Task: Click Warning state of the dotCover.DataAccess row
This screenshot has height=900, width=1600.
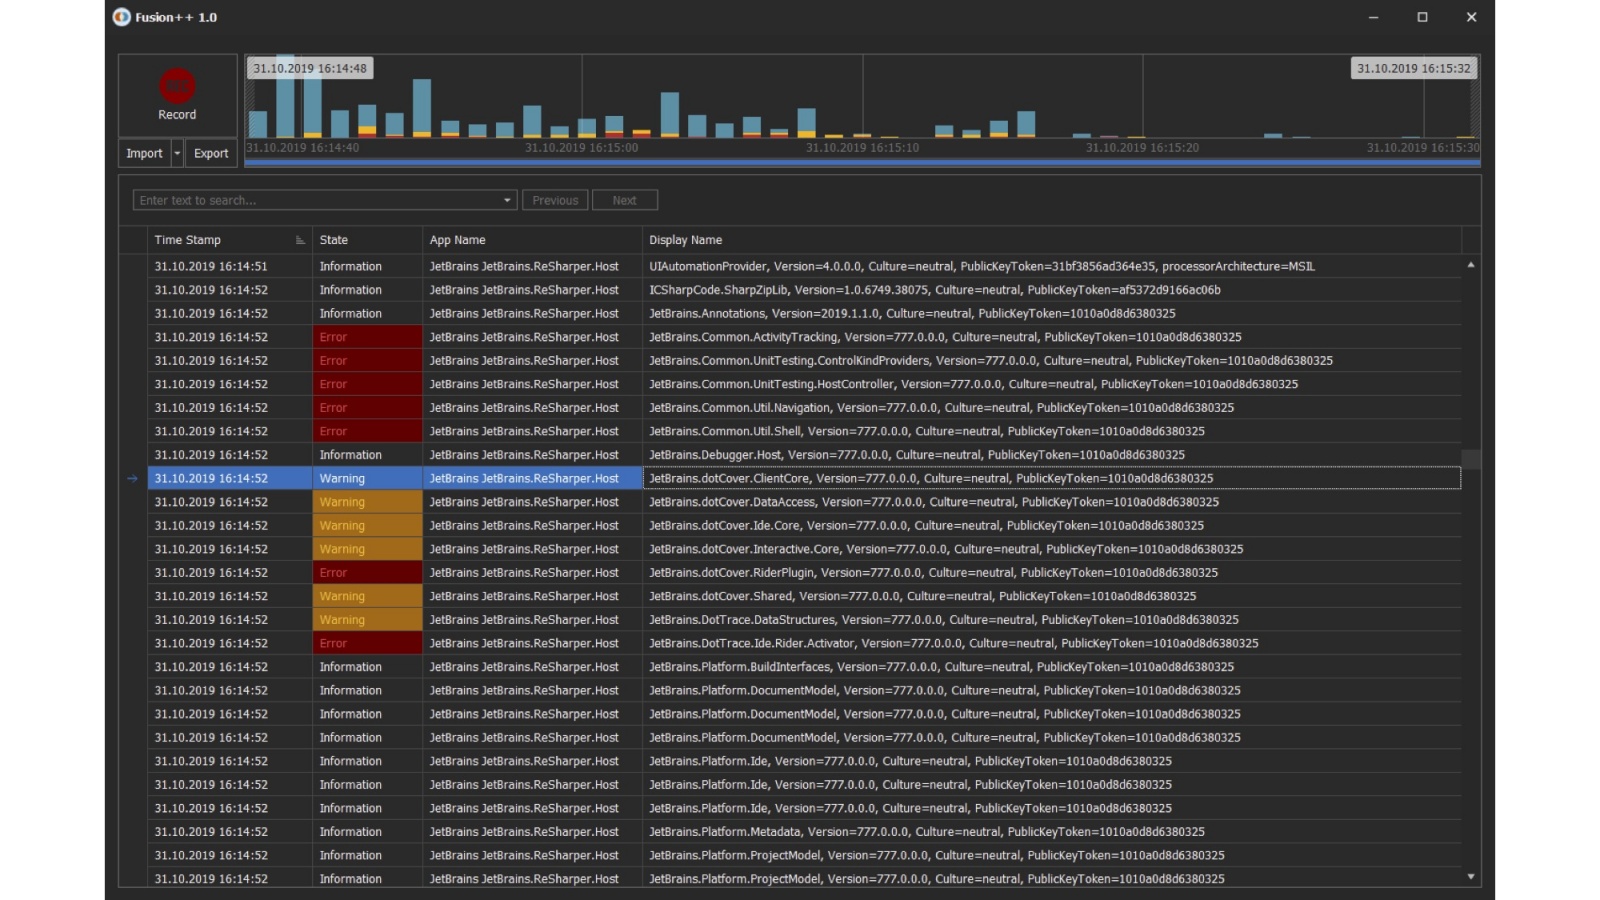Action: tap(367, 502)
